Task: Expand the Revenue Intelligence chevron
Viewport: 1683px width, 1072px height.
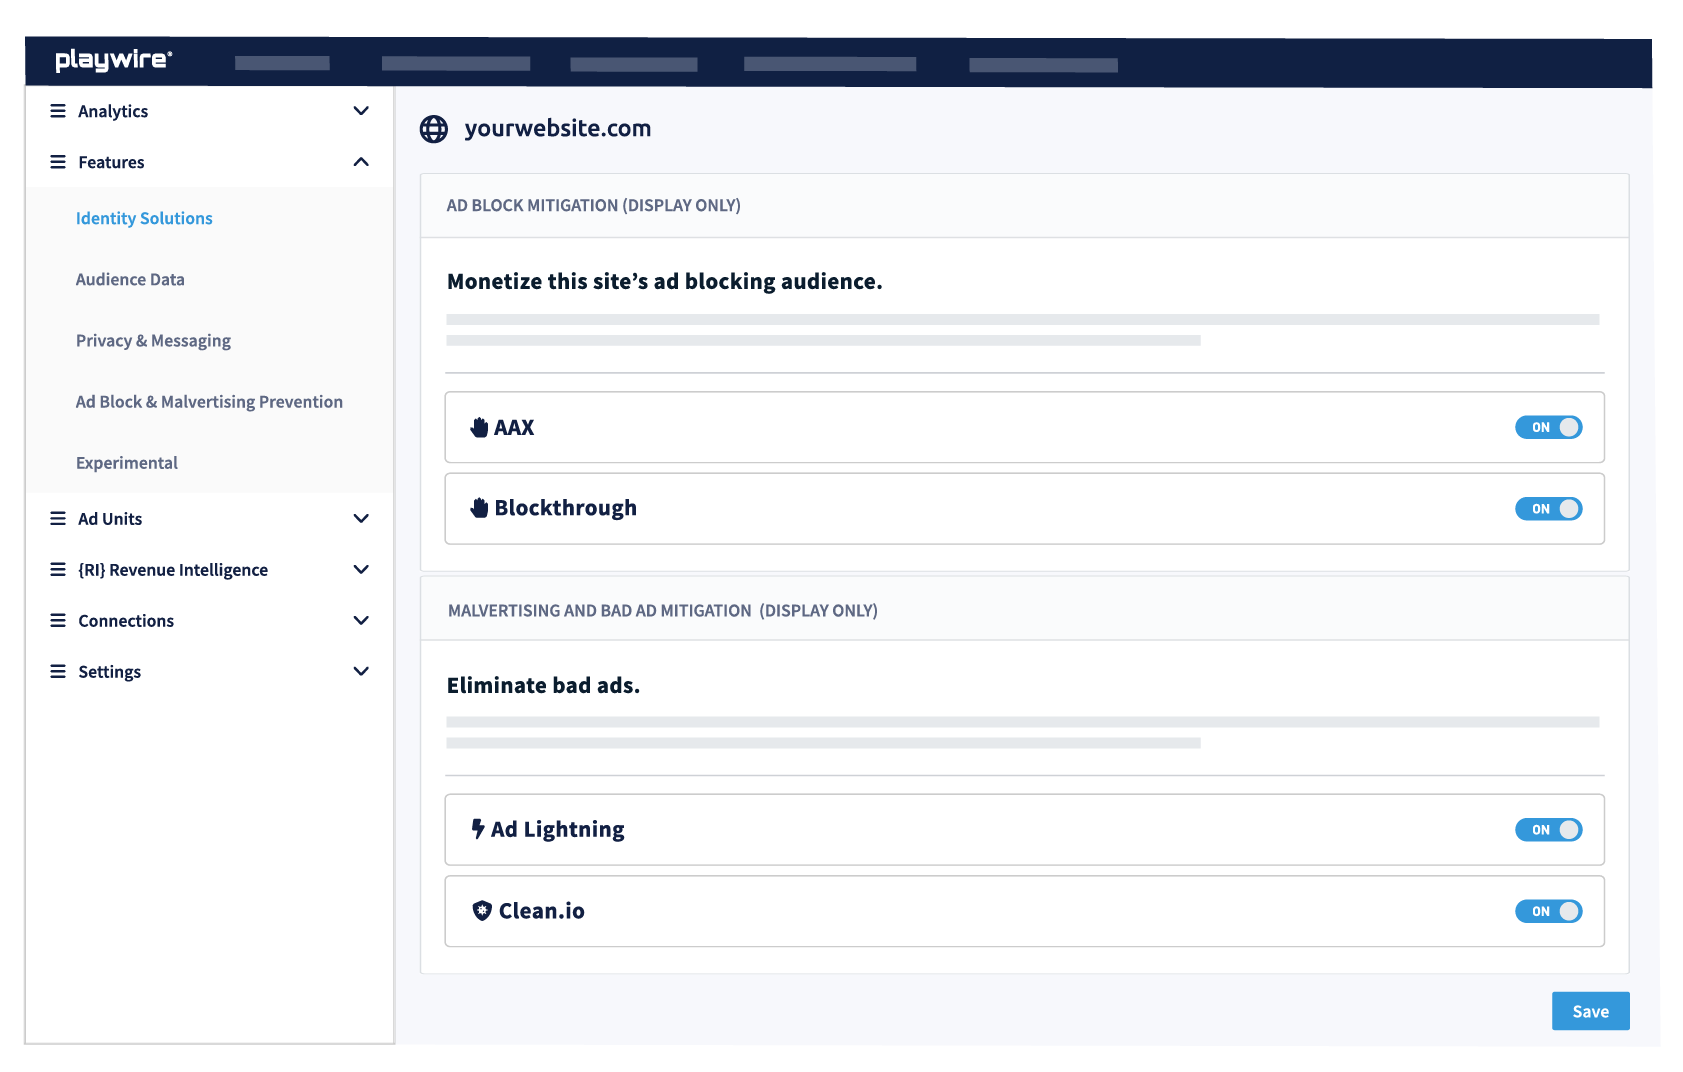Action: coord(361,569)
